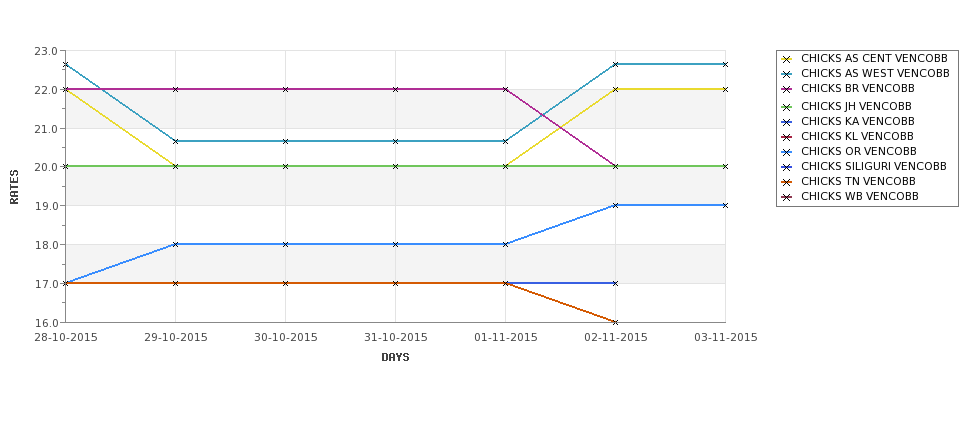Click the 31-10-2015 date axis label
This screenshot has height=429, width=975.
click(395, 337)
